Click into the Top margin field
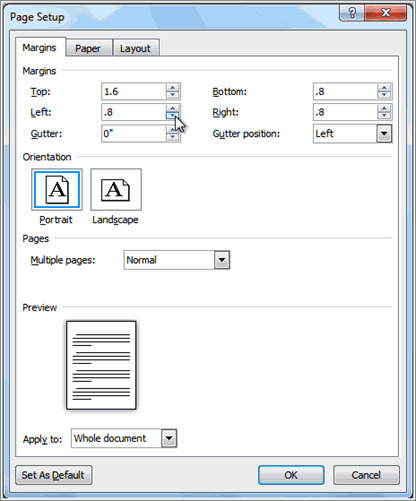 click(134, 92)
